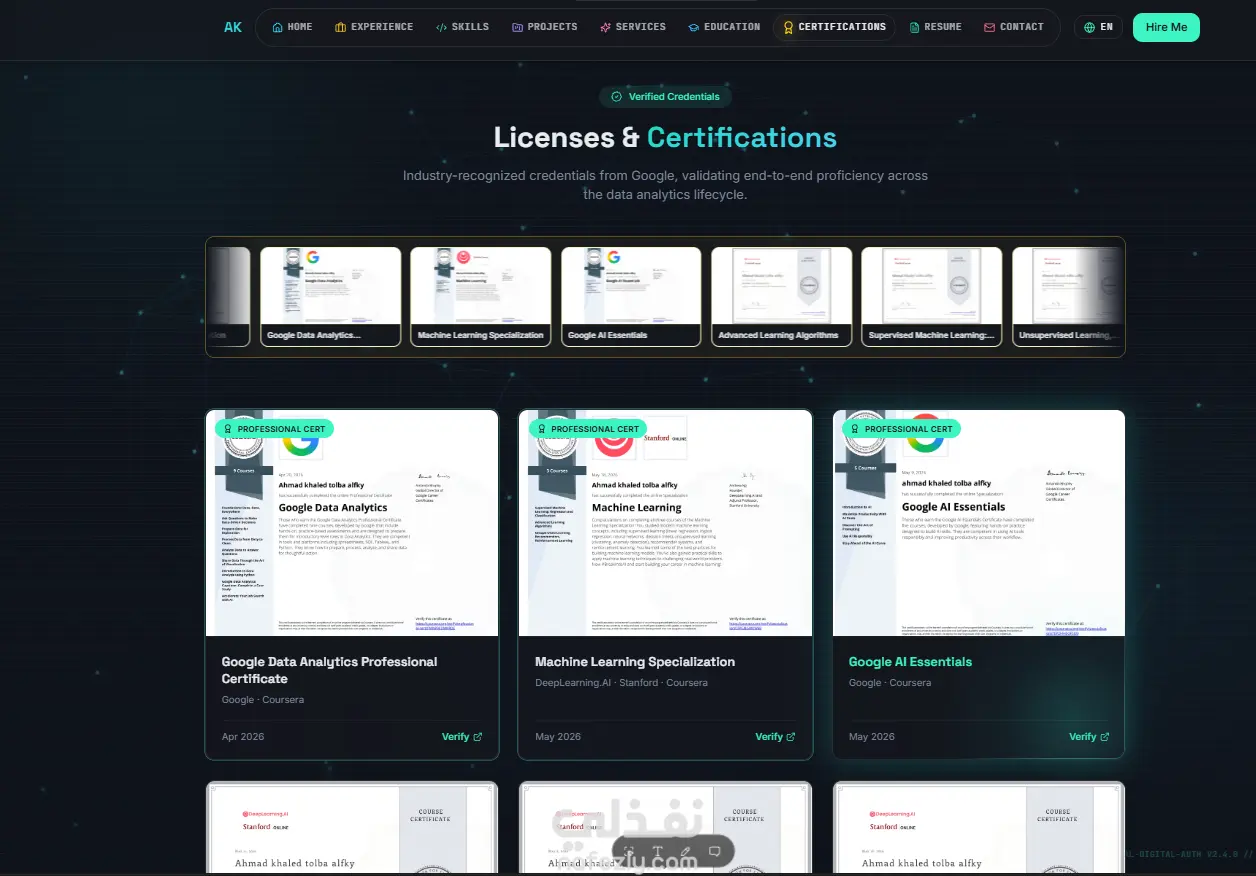
Task: Select the text tool in floating toolbar
Action: pos(657,851)
